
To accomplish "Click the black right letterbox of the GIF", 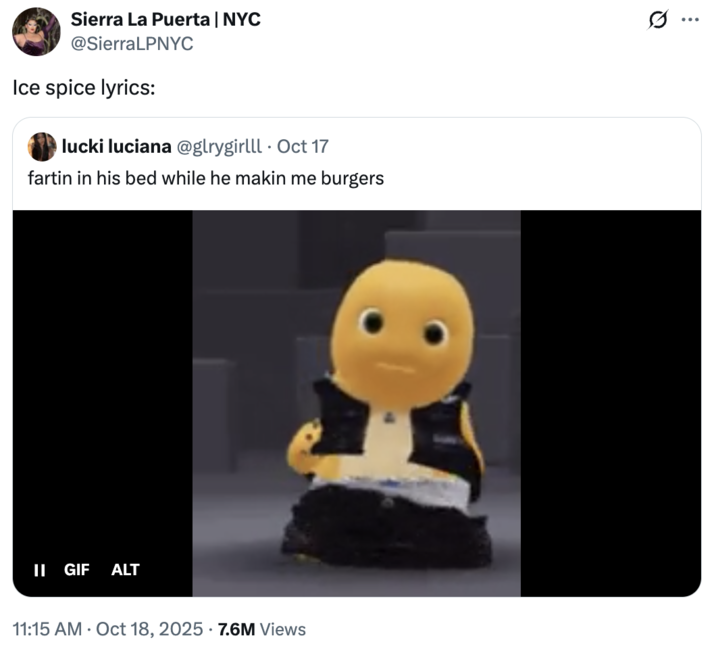I will [611, 403].
